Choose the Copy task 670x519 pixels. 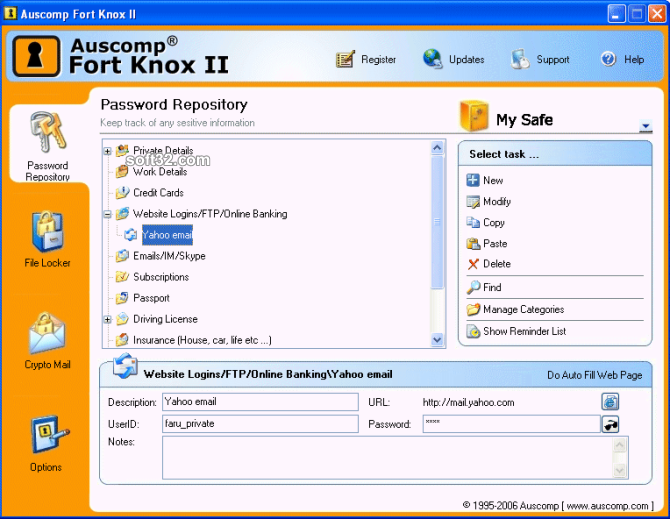494,222
